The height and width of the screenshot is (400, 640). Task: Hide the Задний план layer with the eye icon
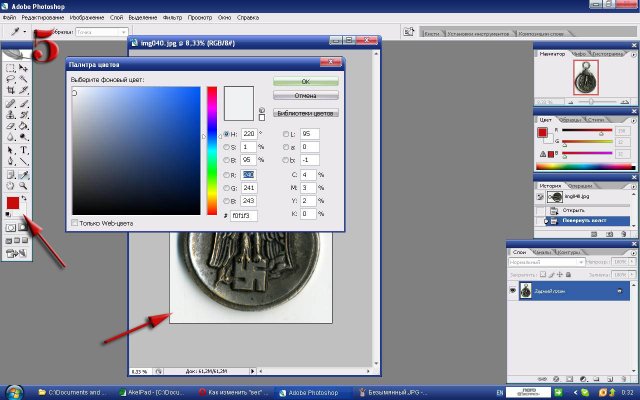[513, 291]
